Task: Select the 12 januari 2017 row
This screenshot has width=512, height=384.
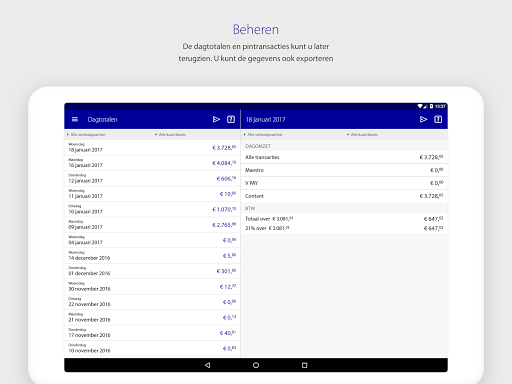Action: point(152,179)
